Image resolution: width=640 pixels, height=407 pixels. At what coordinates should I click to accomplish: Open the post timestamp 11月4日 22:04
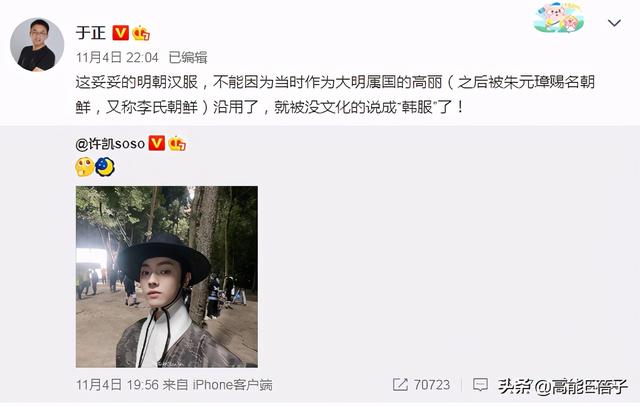117,58
